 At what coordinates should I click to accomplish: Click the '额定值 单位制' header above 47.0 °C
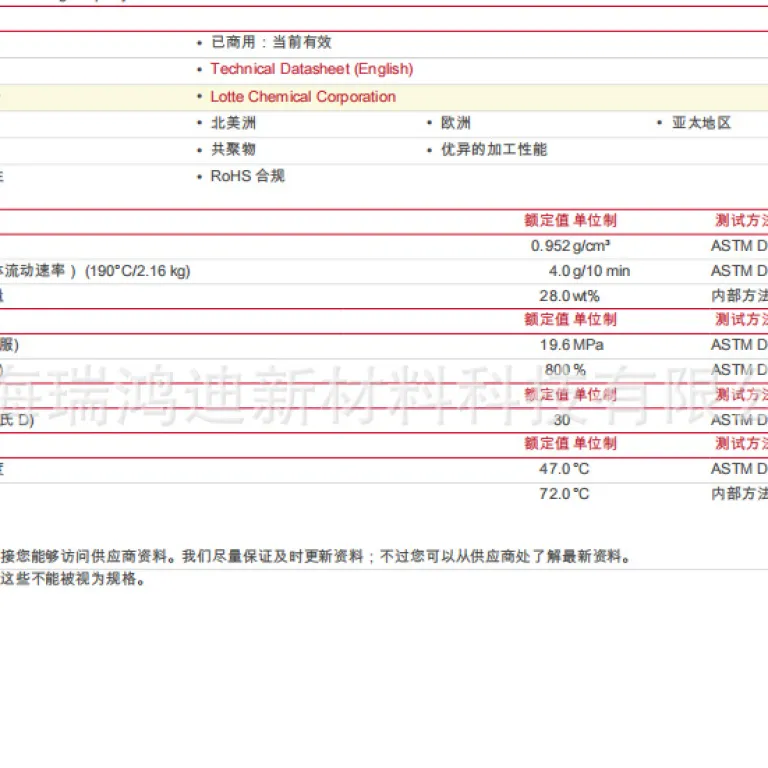coord(571,443)
